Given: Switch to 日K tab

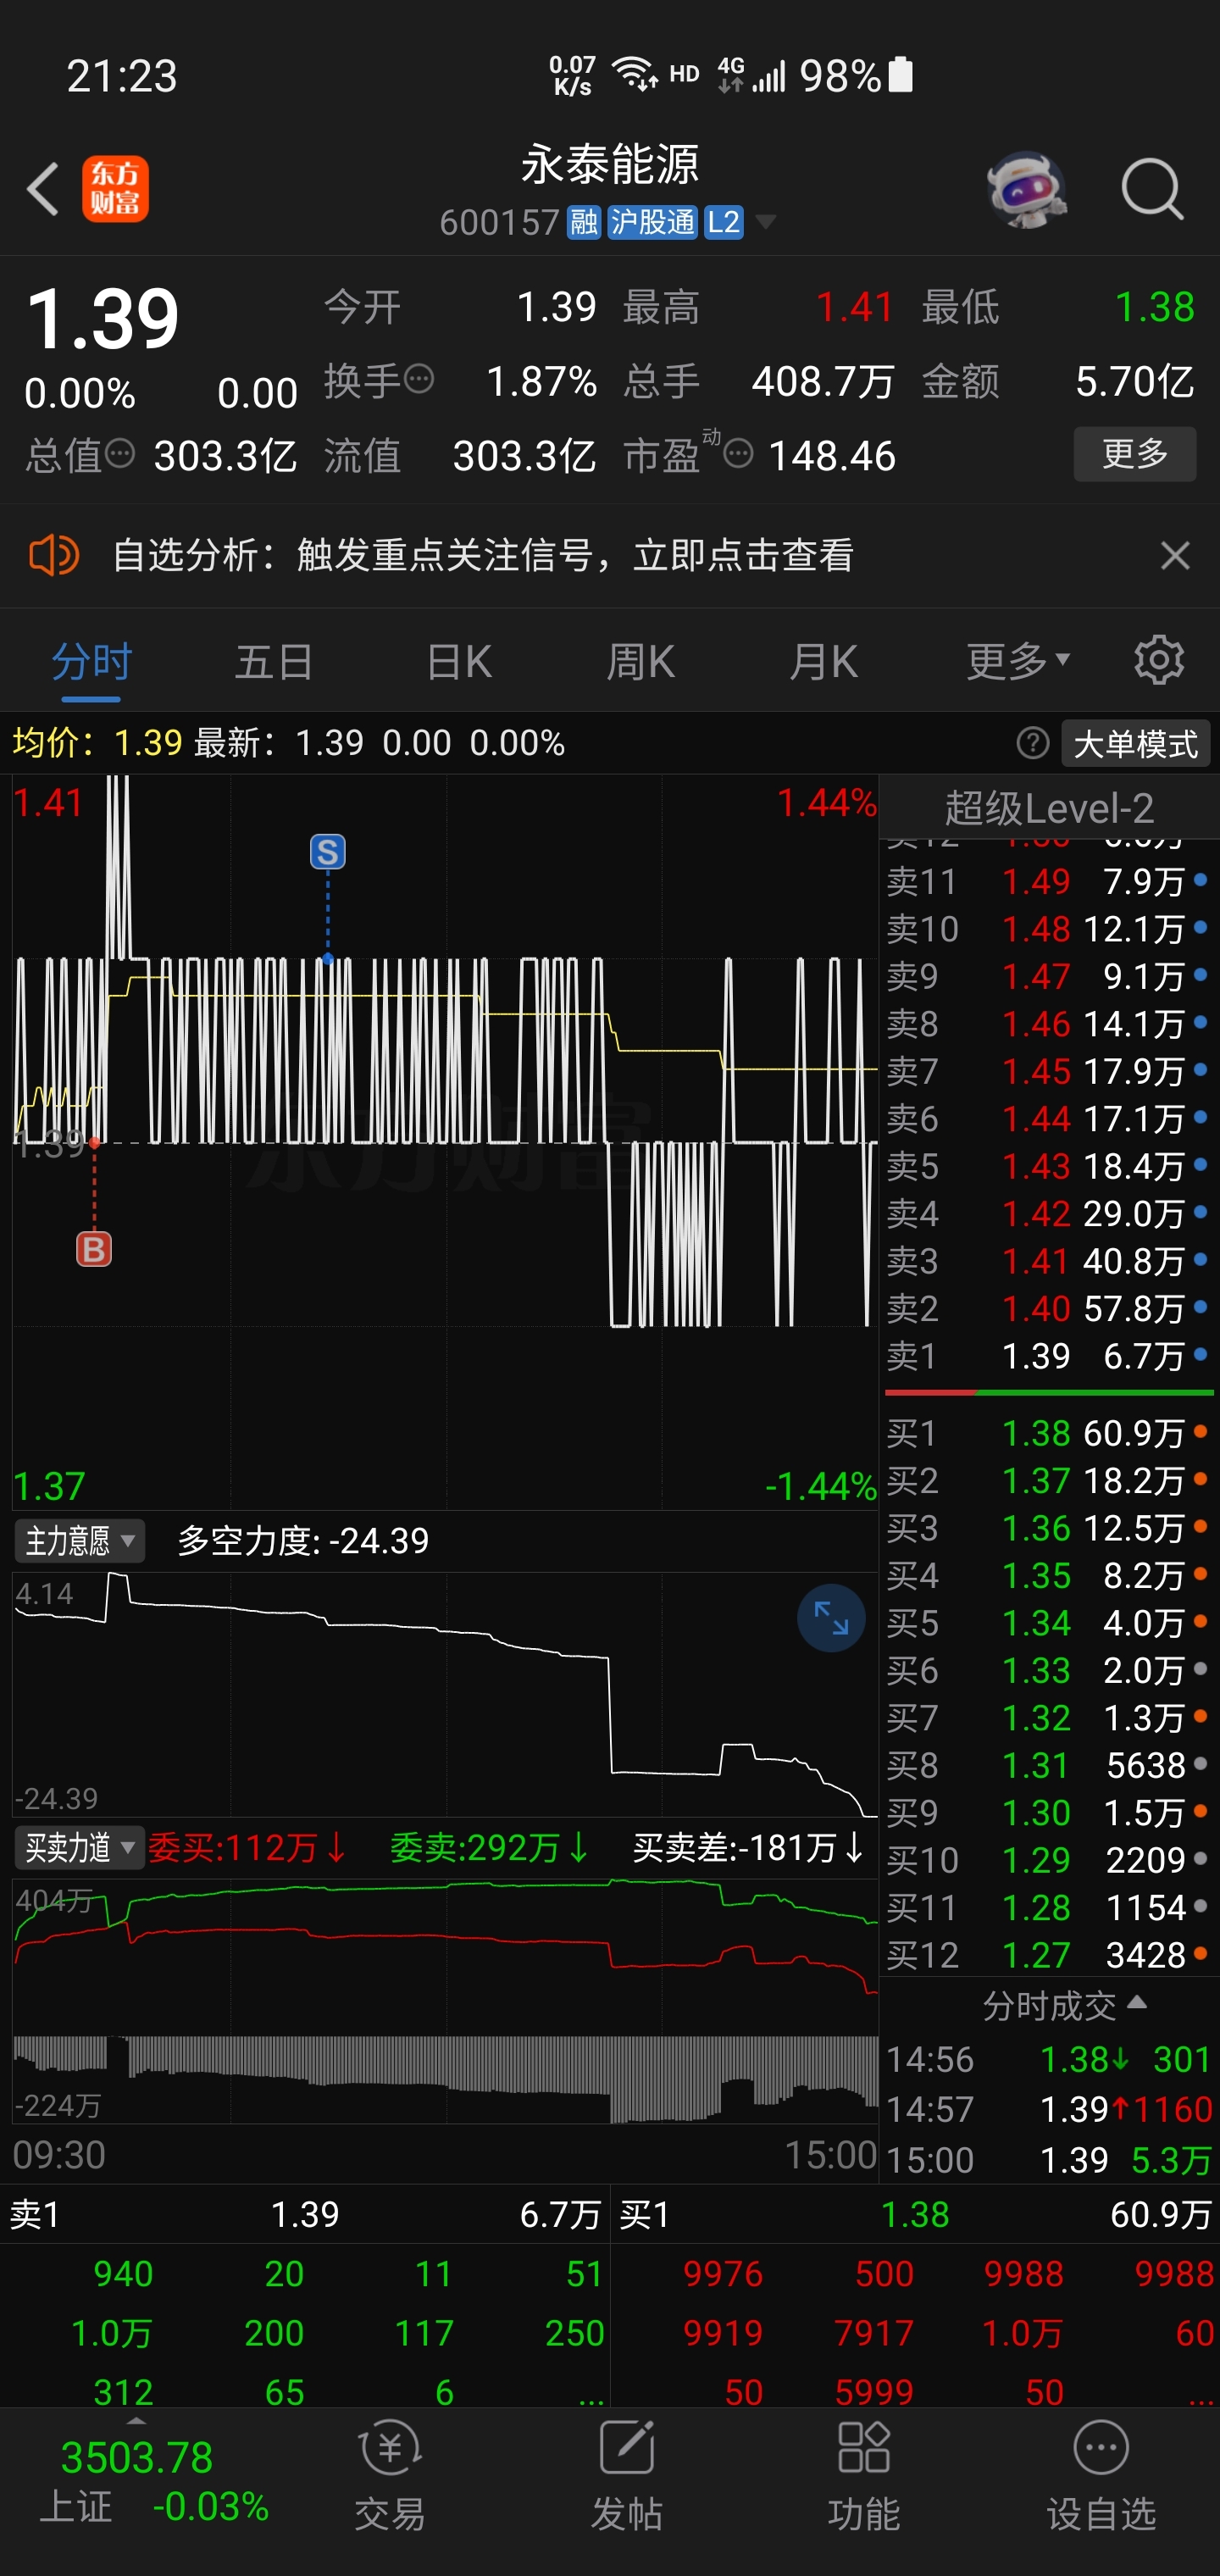Looking at the screenshot, I should [x=458, y=662].
